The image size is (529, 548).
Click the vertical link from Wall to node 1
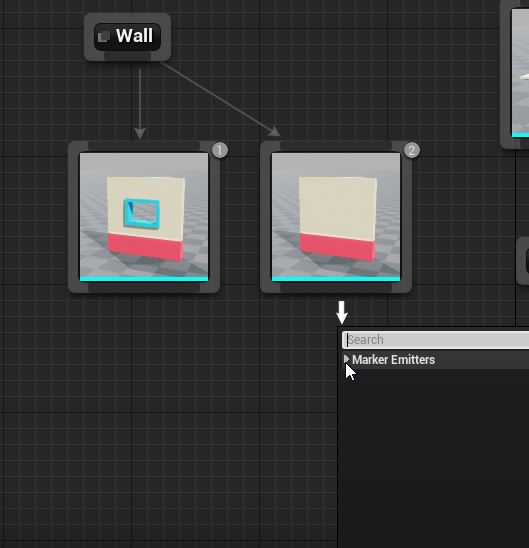pyautogui.click(x=140, y=101)
